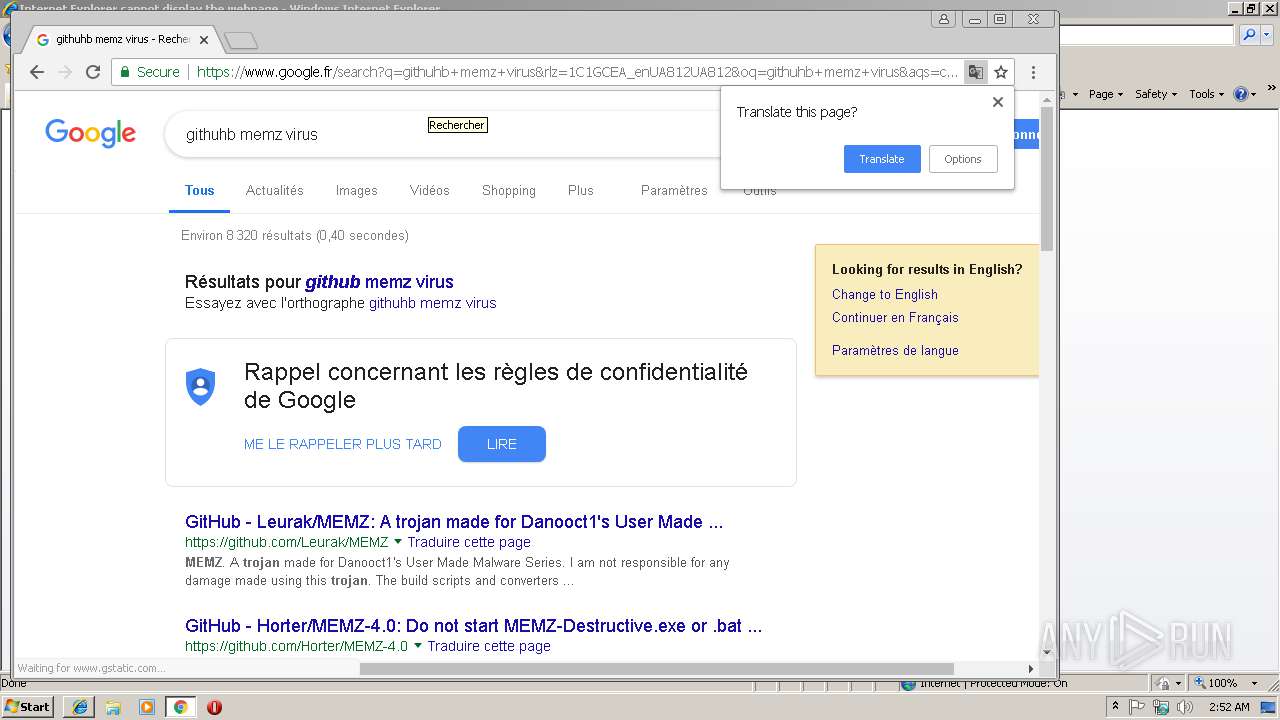The height and width of the screenshot is (720, 1280).
Task: Go back with Chrome's back arrow
Action: click(x=37, y=72)
